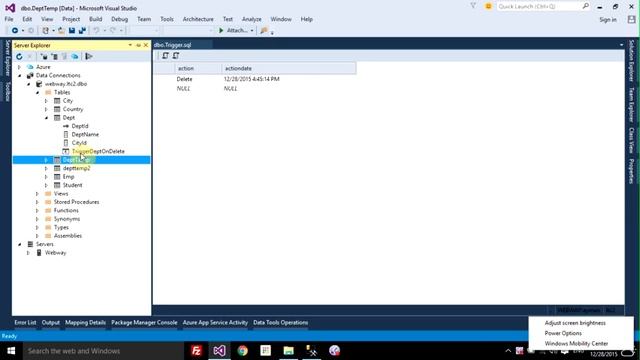Click the green Start Attach play icon
The height and width of the screenshot is (360, 640).
tap(221, 31)
